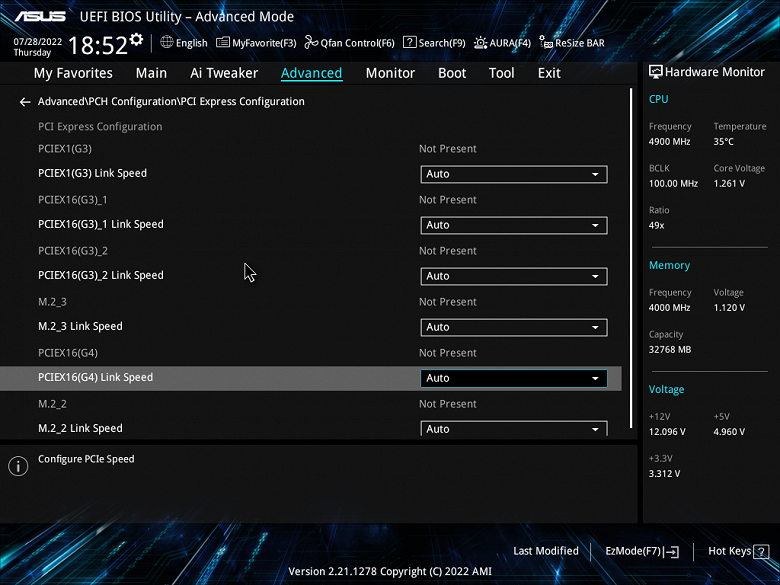
Task: Click Core Voltage value 1.261 V
Action: click(x=729, y=184)
